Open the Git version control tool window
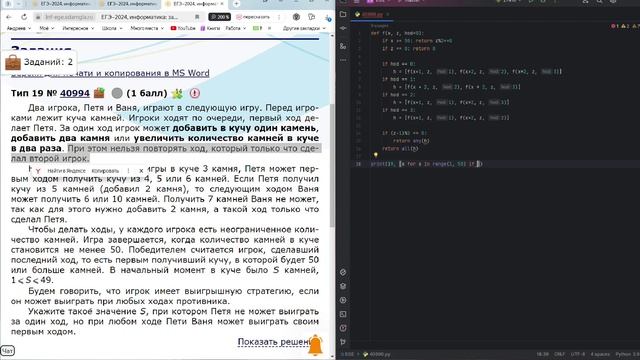The width and height of the screenshot is (640, 360). point(343,342)
